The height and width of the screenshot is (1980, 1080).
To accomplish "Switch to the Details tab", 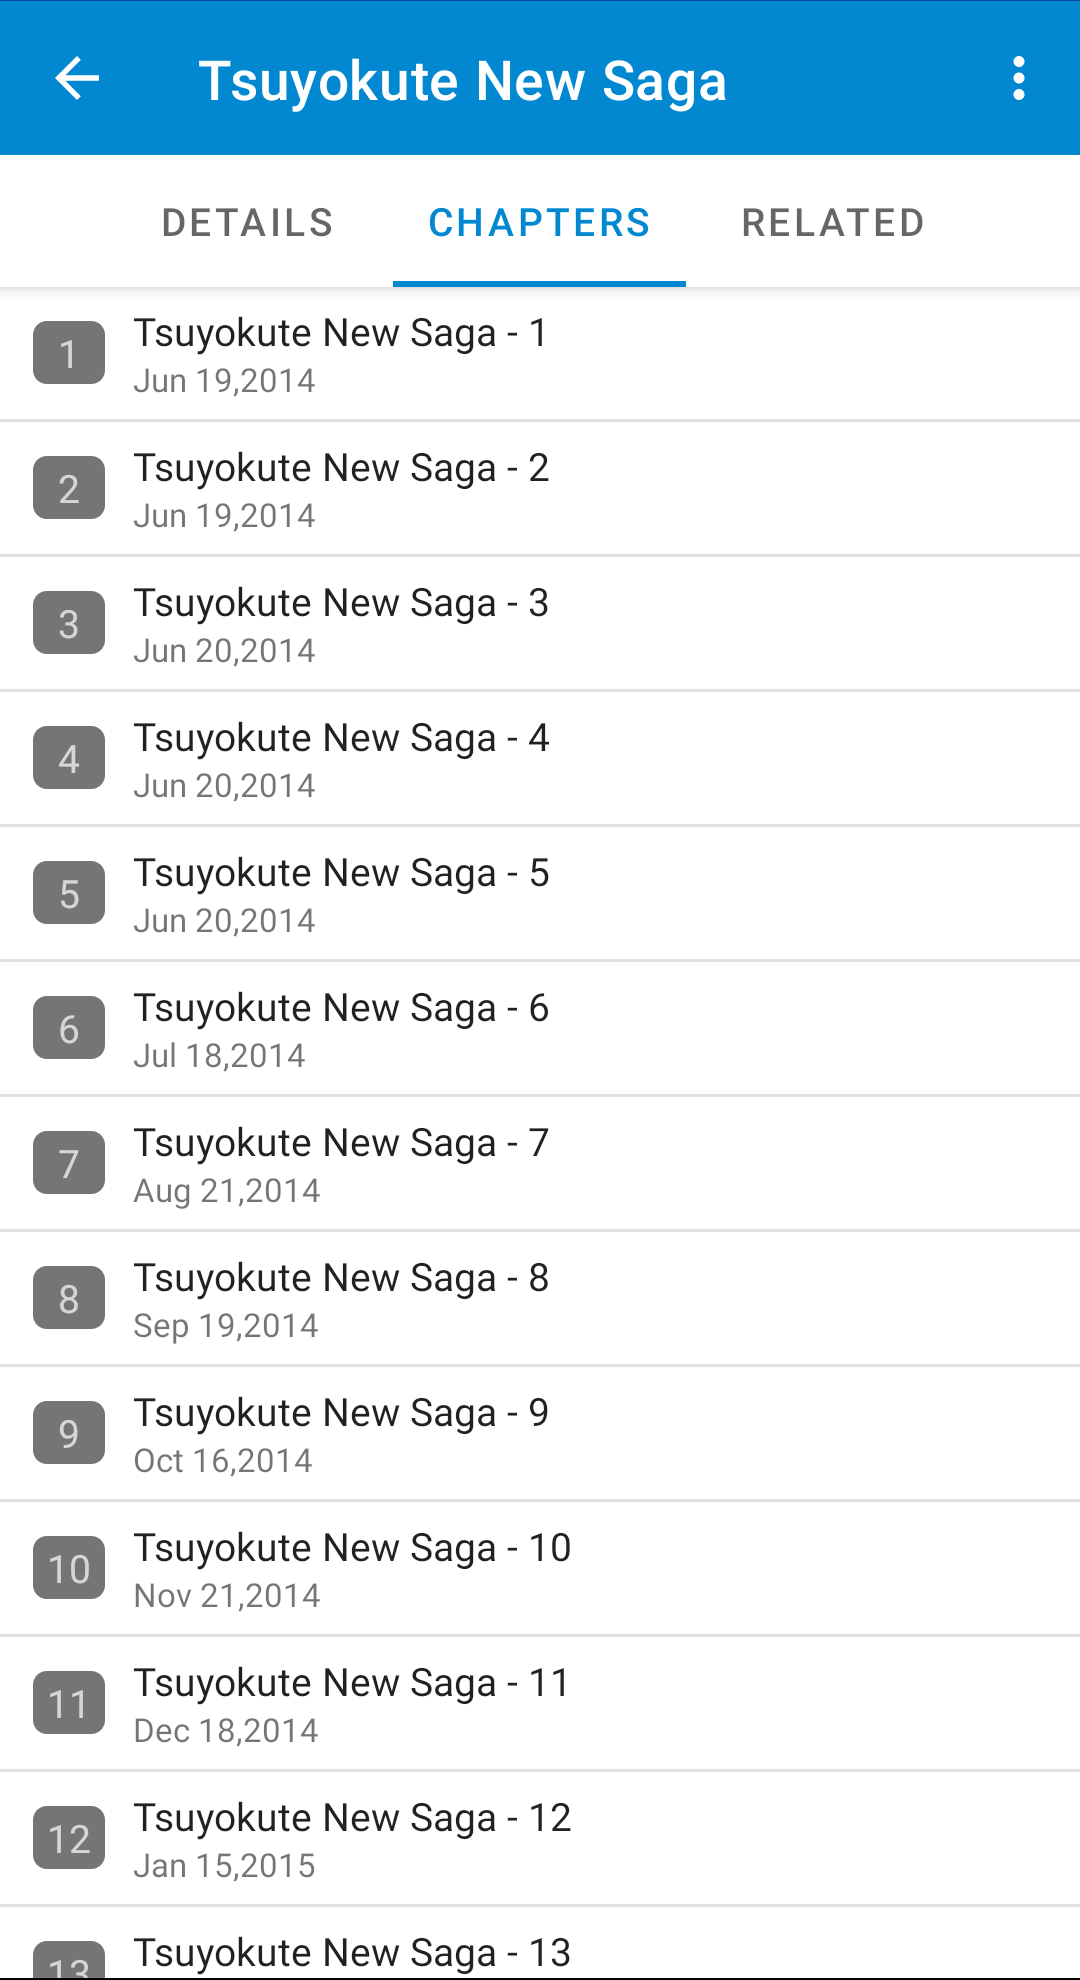I will pos(248,222).
